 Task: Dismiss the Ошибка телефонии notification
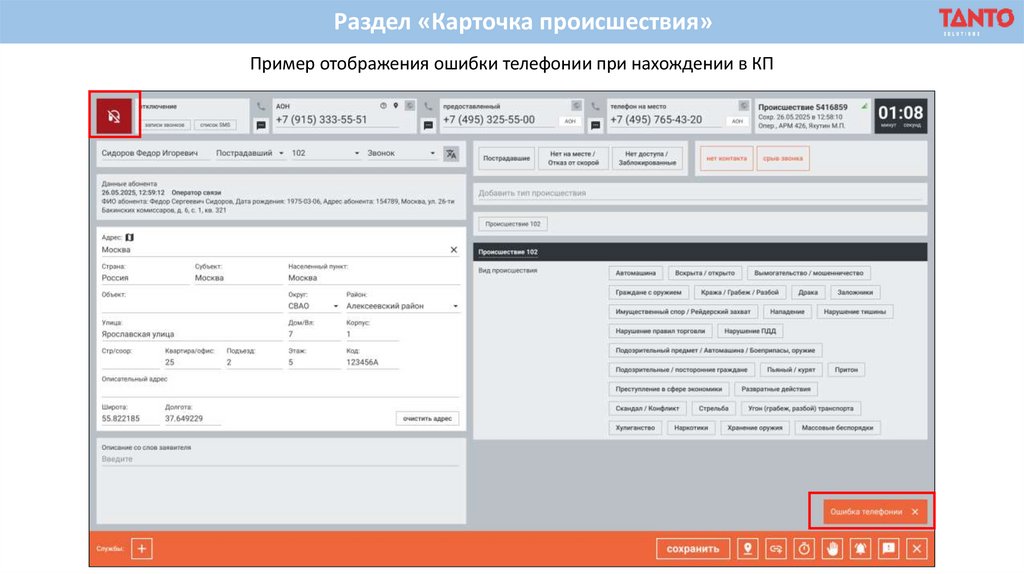click(x=915, y=512)
